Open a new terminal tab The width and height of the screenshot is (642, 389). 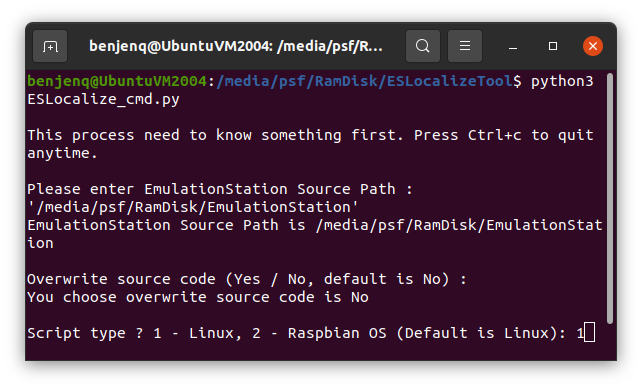(50, 46)
